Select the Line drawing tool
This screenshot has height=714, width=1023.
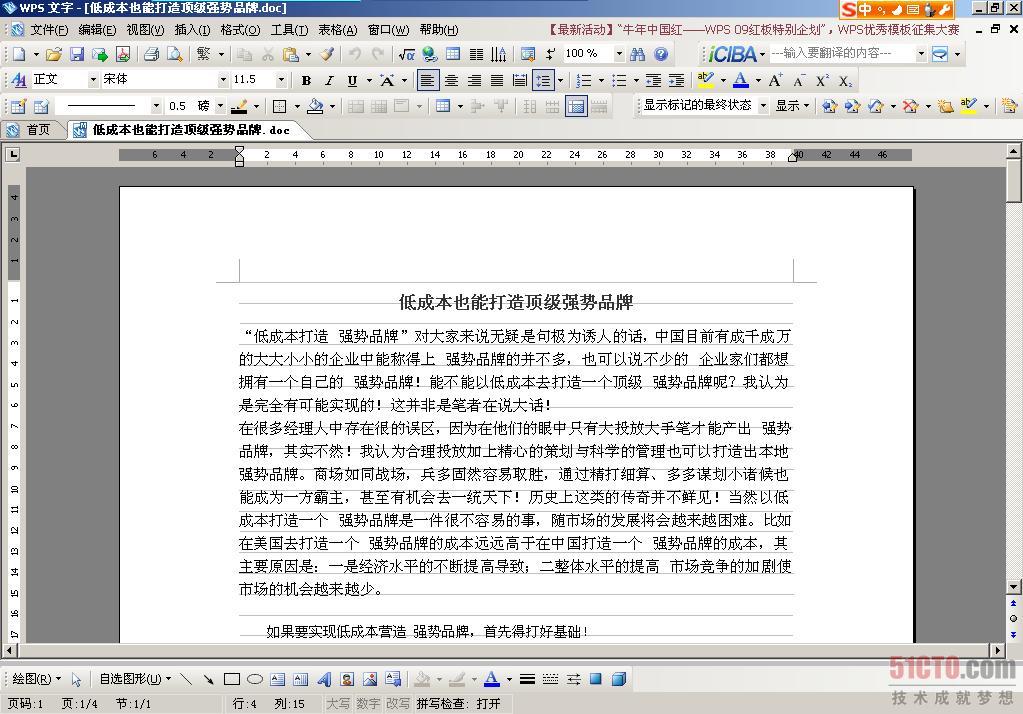[x=186, y=679]
